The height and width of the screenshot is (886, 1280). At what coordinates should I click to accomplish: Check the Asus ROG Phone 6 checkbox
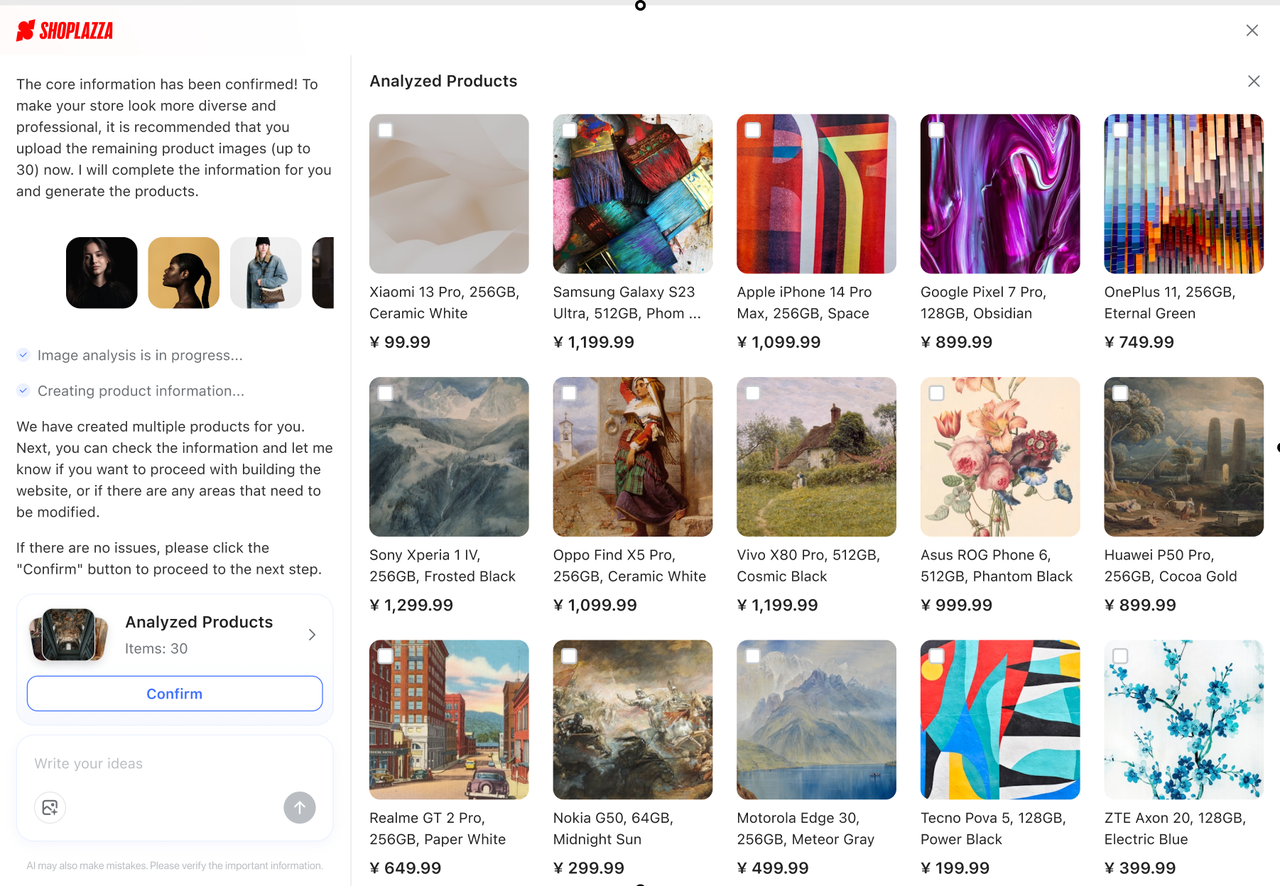(x=937, y=393)
